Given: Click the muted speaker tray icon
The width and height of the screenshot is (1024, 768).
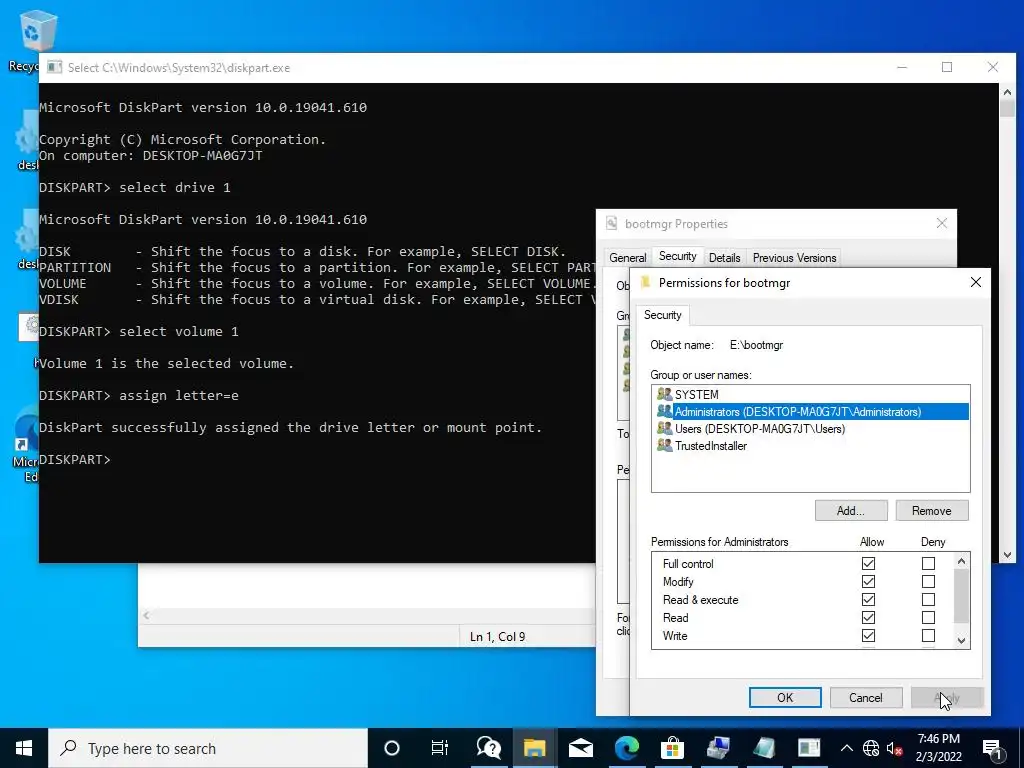Looking at the screenshot, I should pyautogui.click(x=895, y=748).
